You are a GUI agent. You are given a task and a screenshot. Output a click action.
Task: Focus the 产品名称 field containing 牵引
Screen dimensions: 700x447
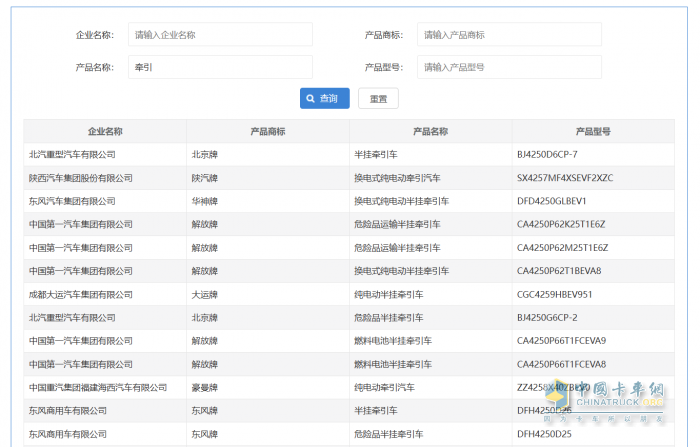click(220, 67)
